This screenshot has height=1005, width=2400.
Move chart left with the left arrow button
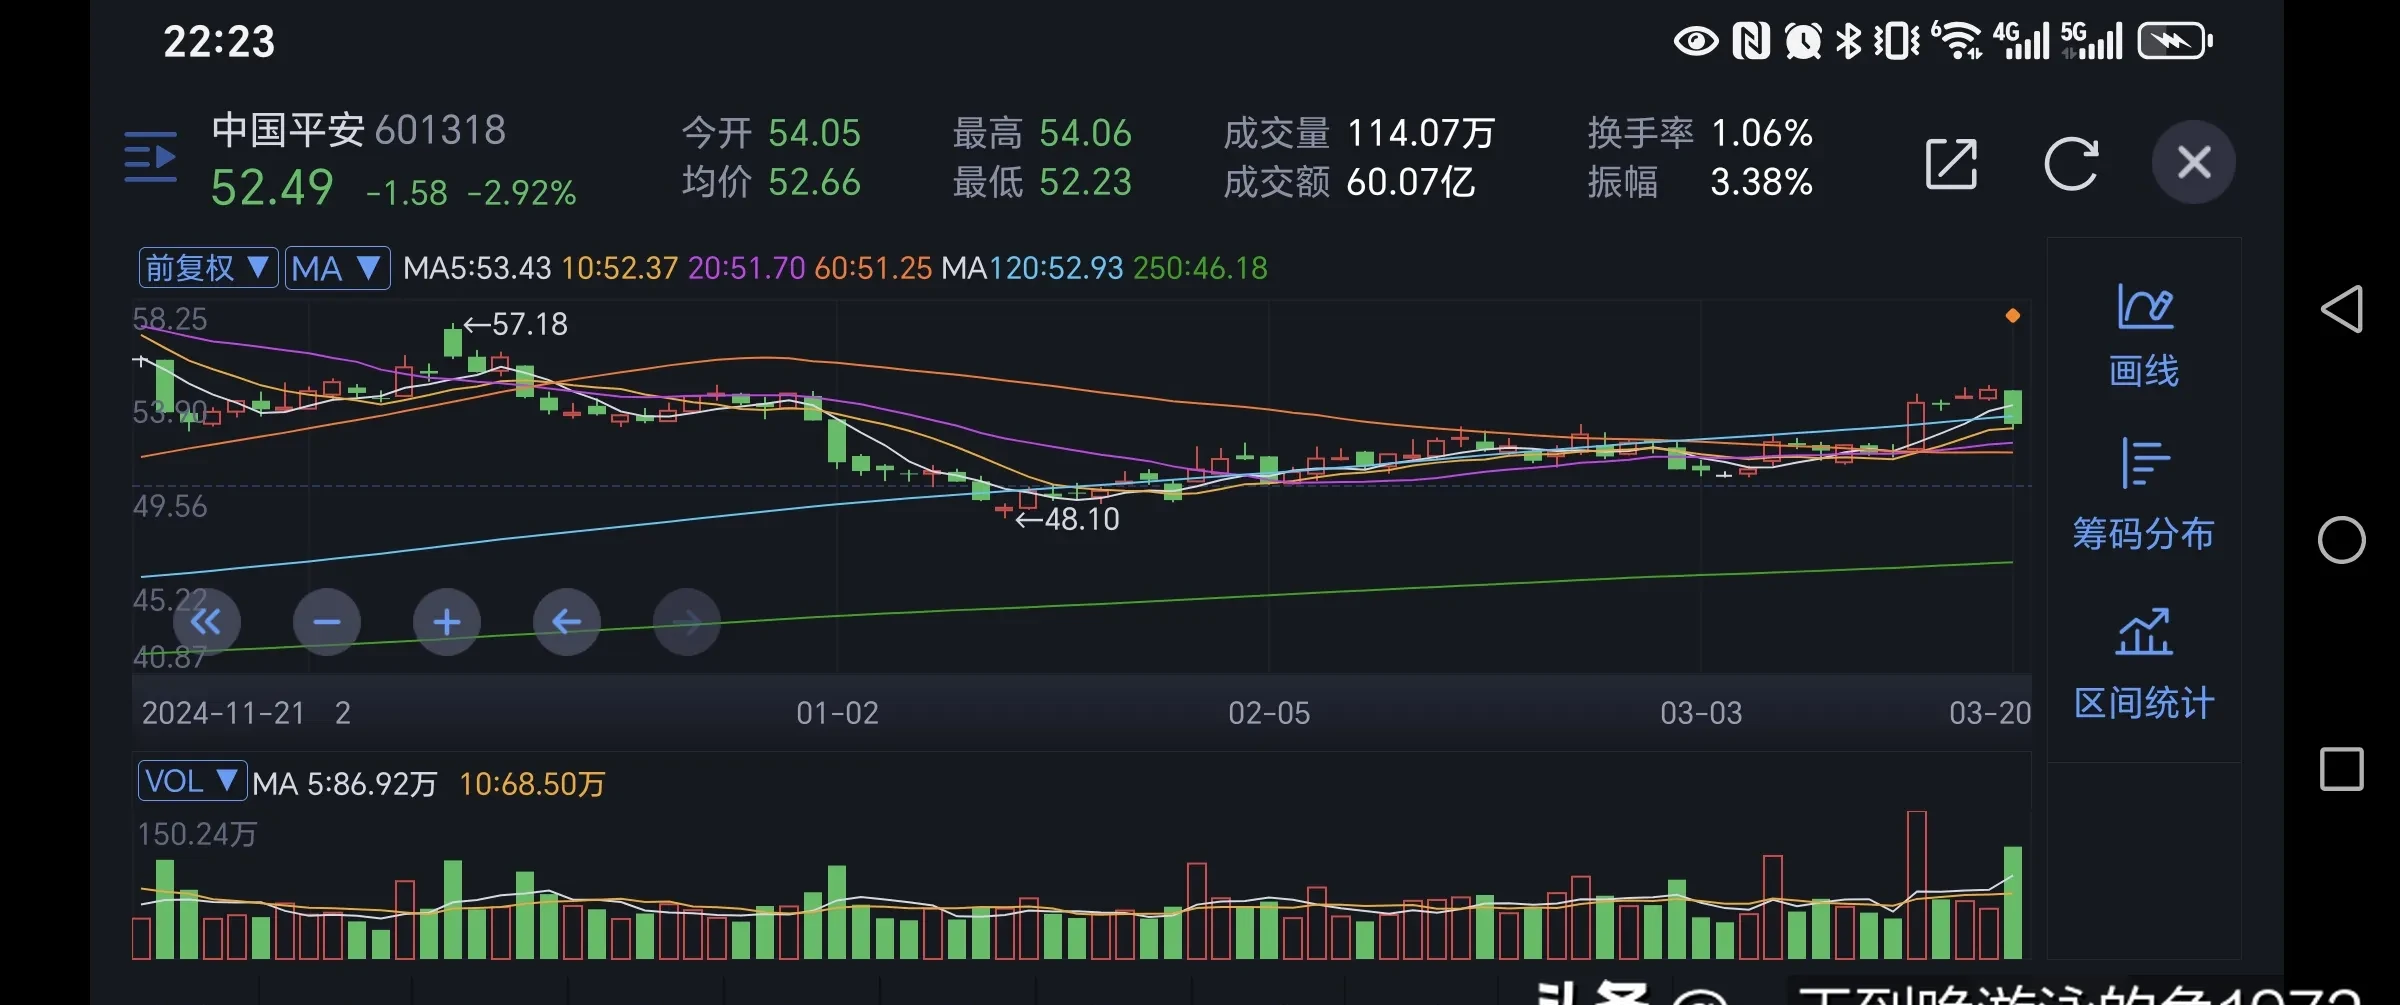tap(567, 622)
